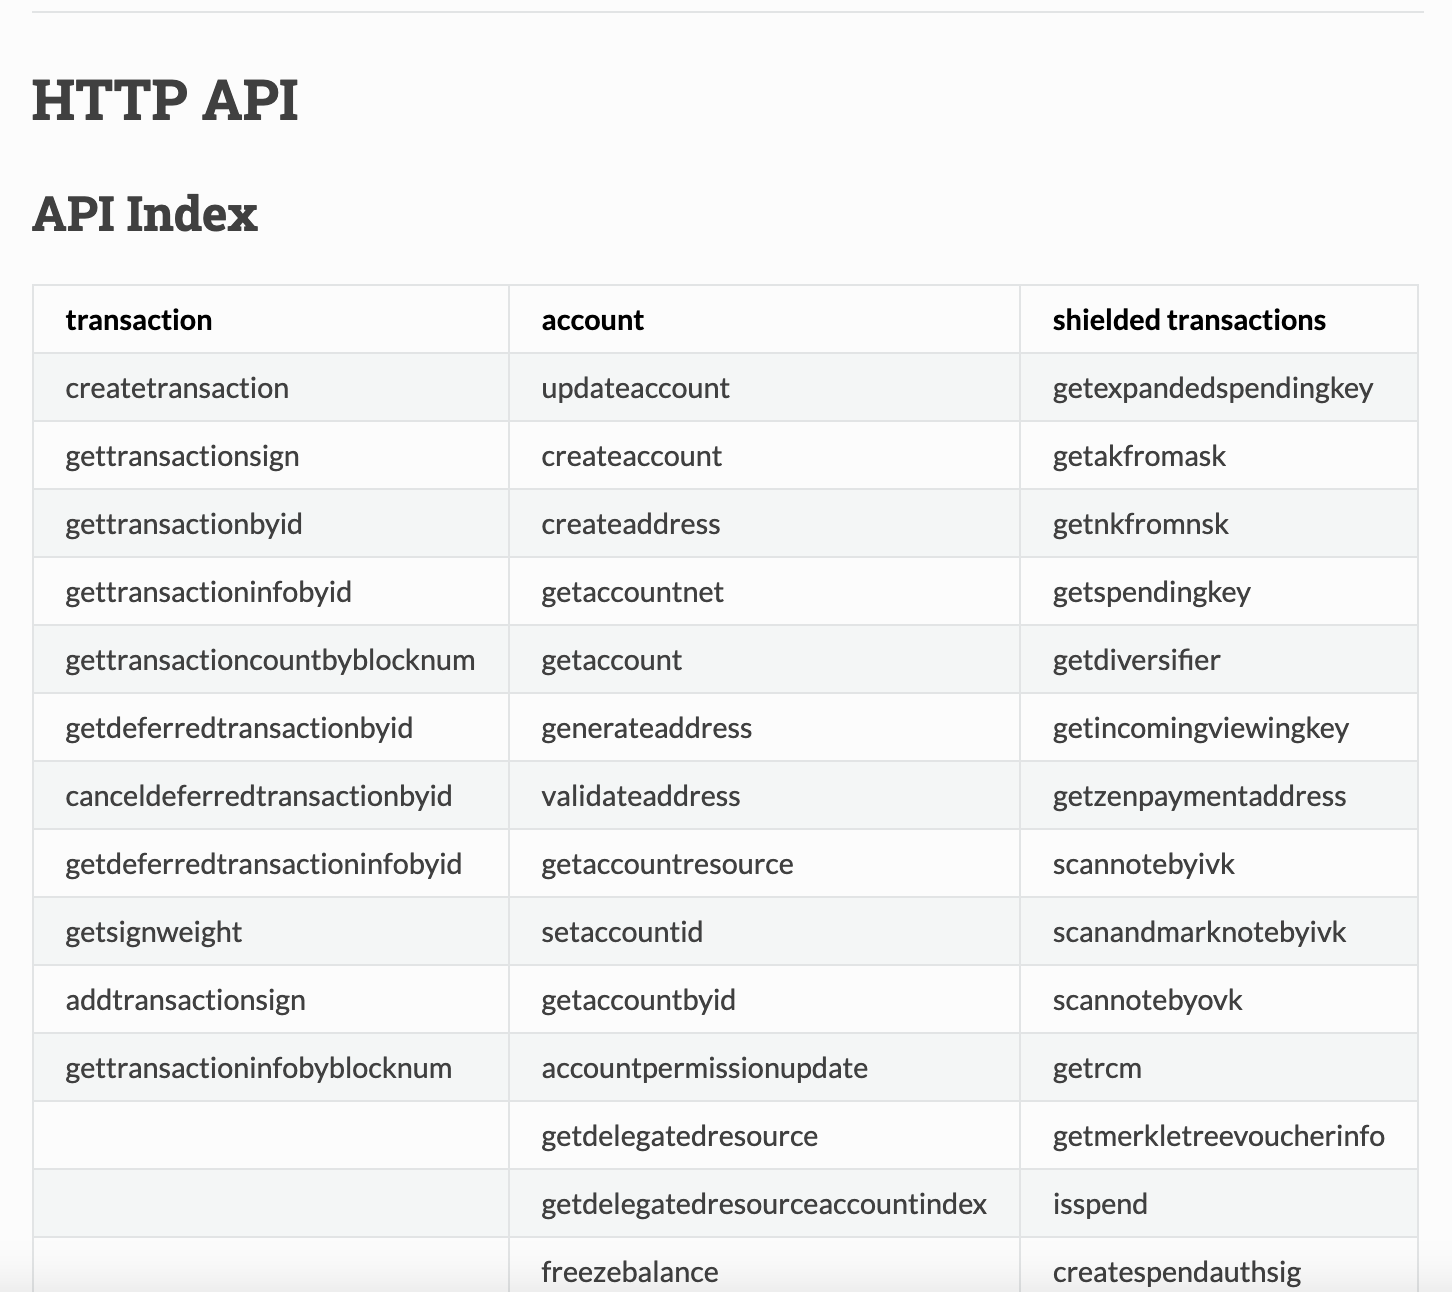Click the account column header
The image size is (1452, 1292).
click(x=593, y=320)
